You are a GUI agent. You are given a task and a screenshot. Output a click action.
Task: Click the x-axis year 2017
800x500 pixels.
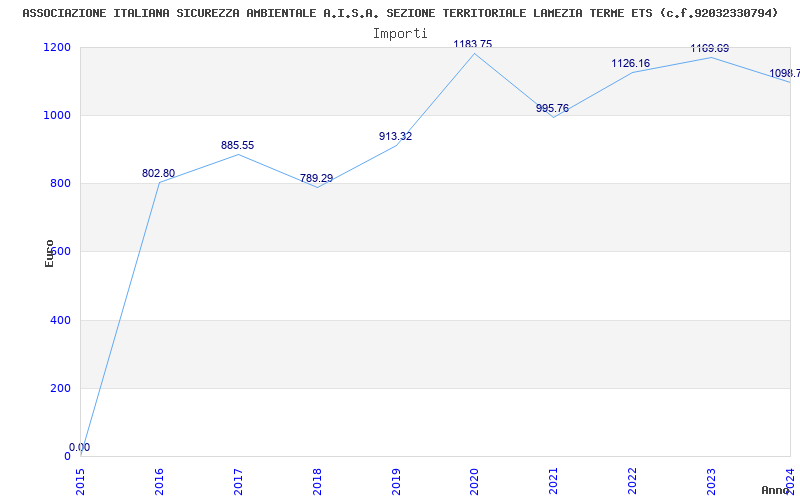(238, 481)
